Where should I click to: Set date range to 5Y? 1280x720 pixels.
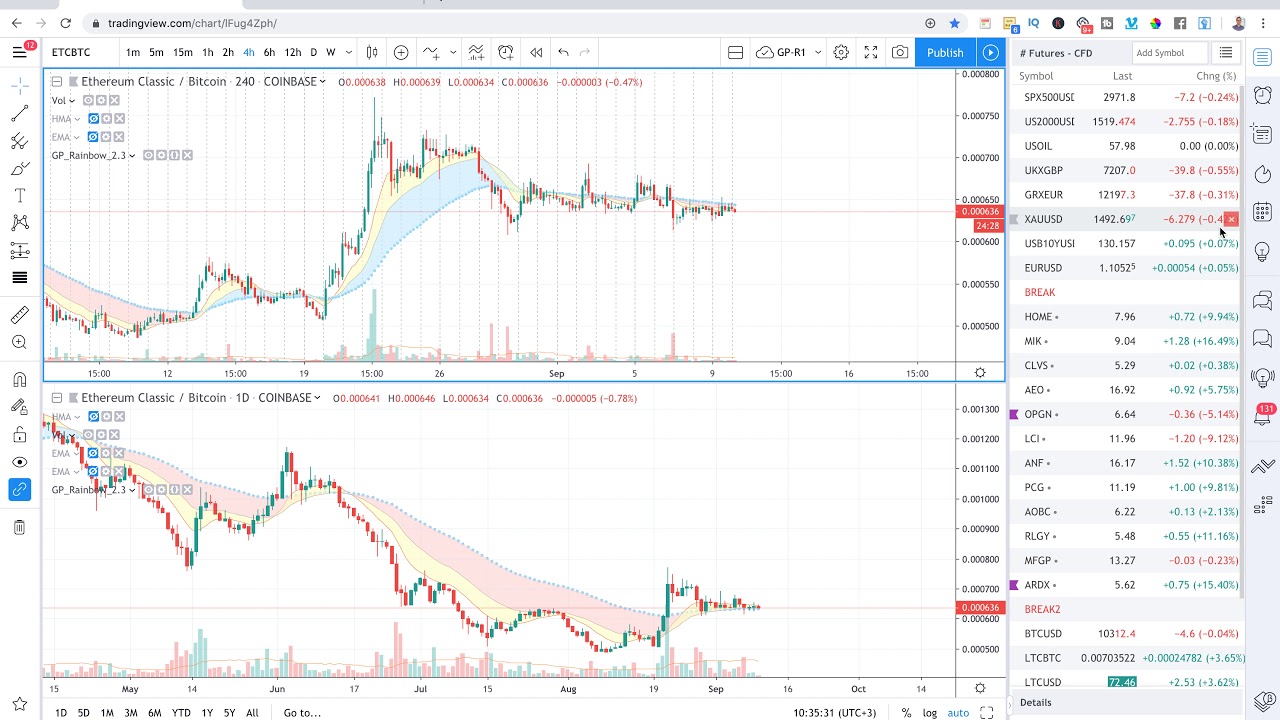tap(229, 713)
